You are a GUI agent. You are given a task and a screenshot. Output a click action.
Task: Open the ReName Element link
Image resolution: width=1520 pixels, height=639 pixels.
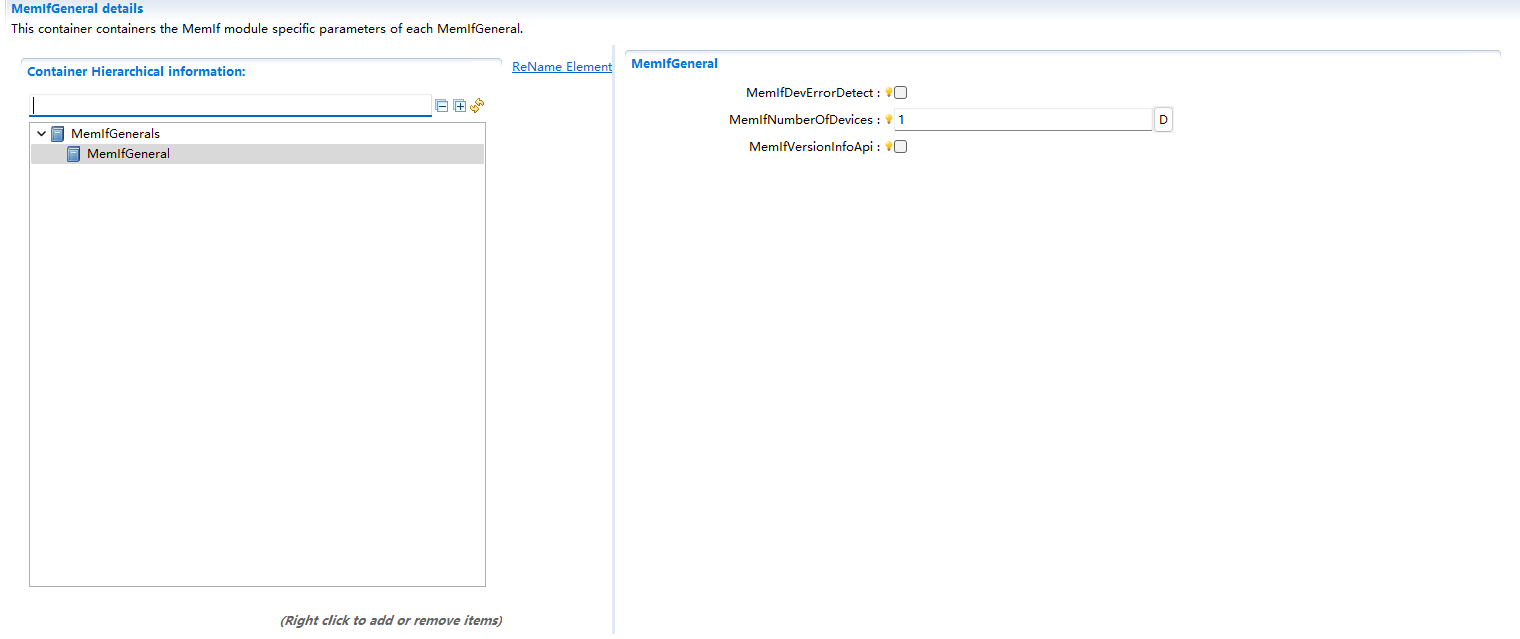pos(561,66)
